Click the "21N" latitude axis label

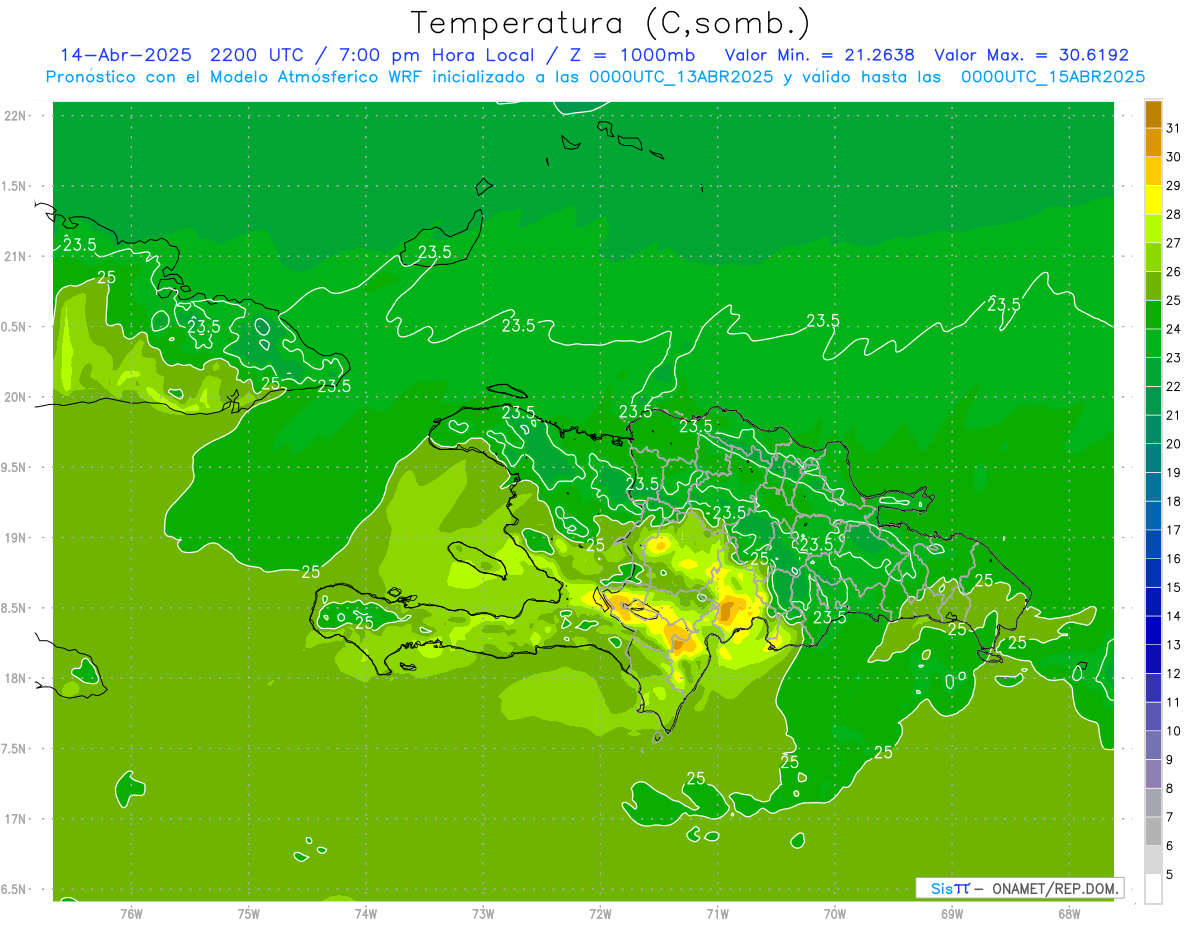click(17, 256)
